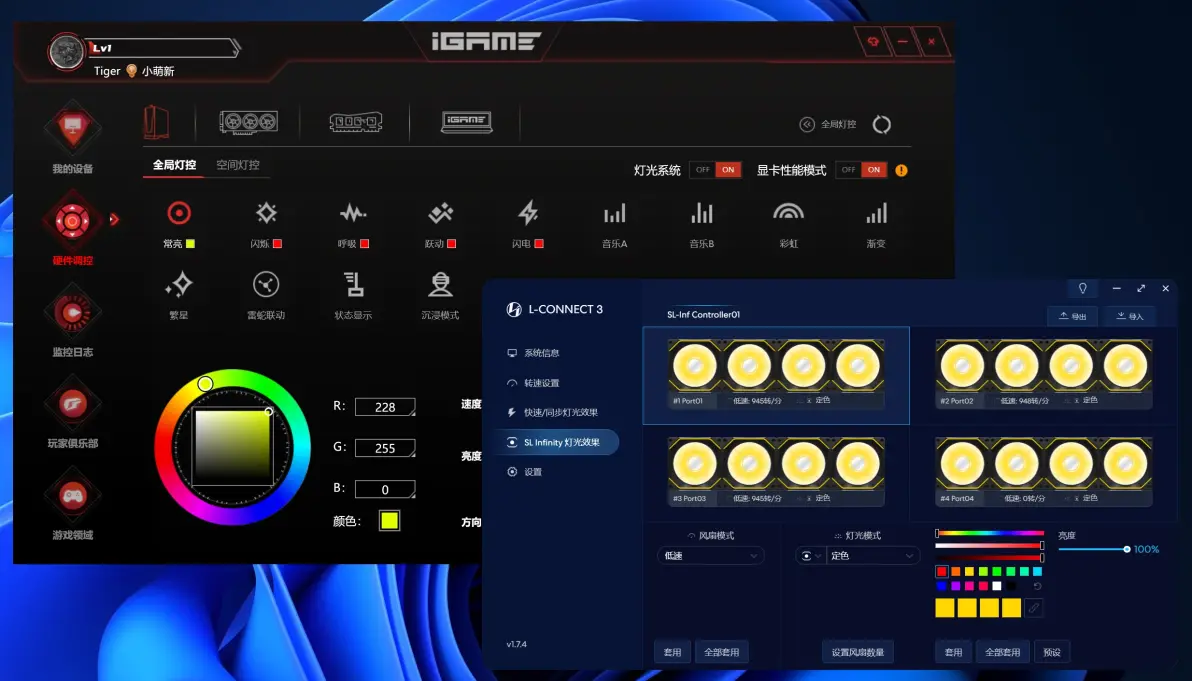
Task: Choose the 状态显示 status display effect
Action: tap(353, 296)
